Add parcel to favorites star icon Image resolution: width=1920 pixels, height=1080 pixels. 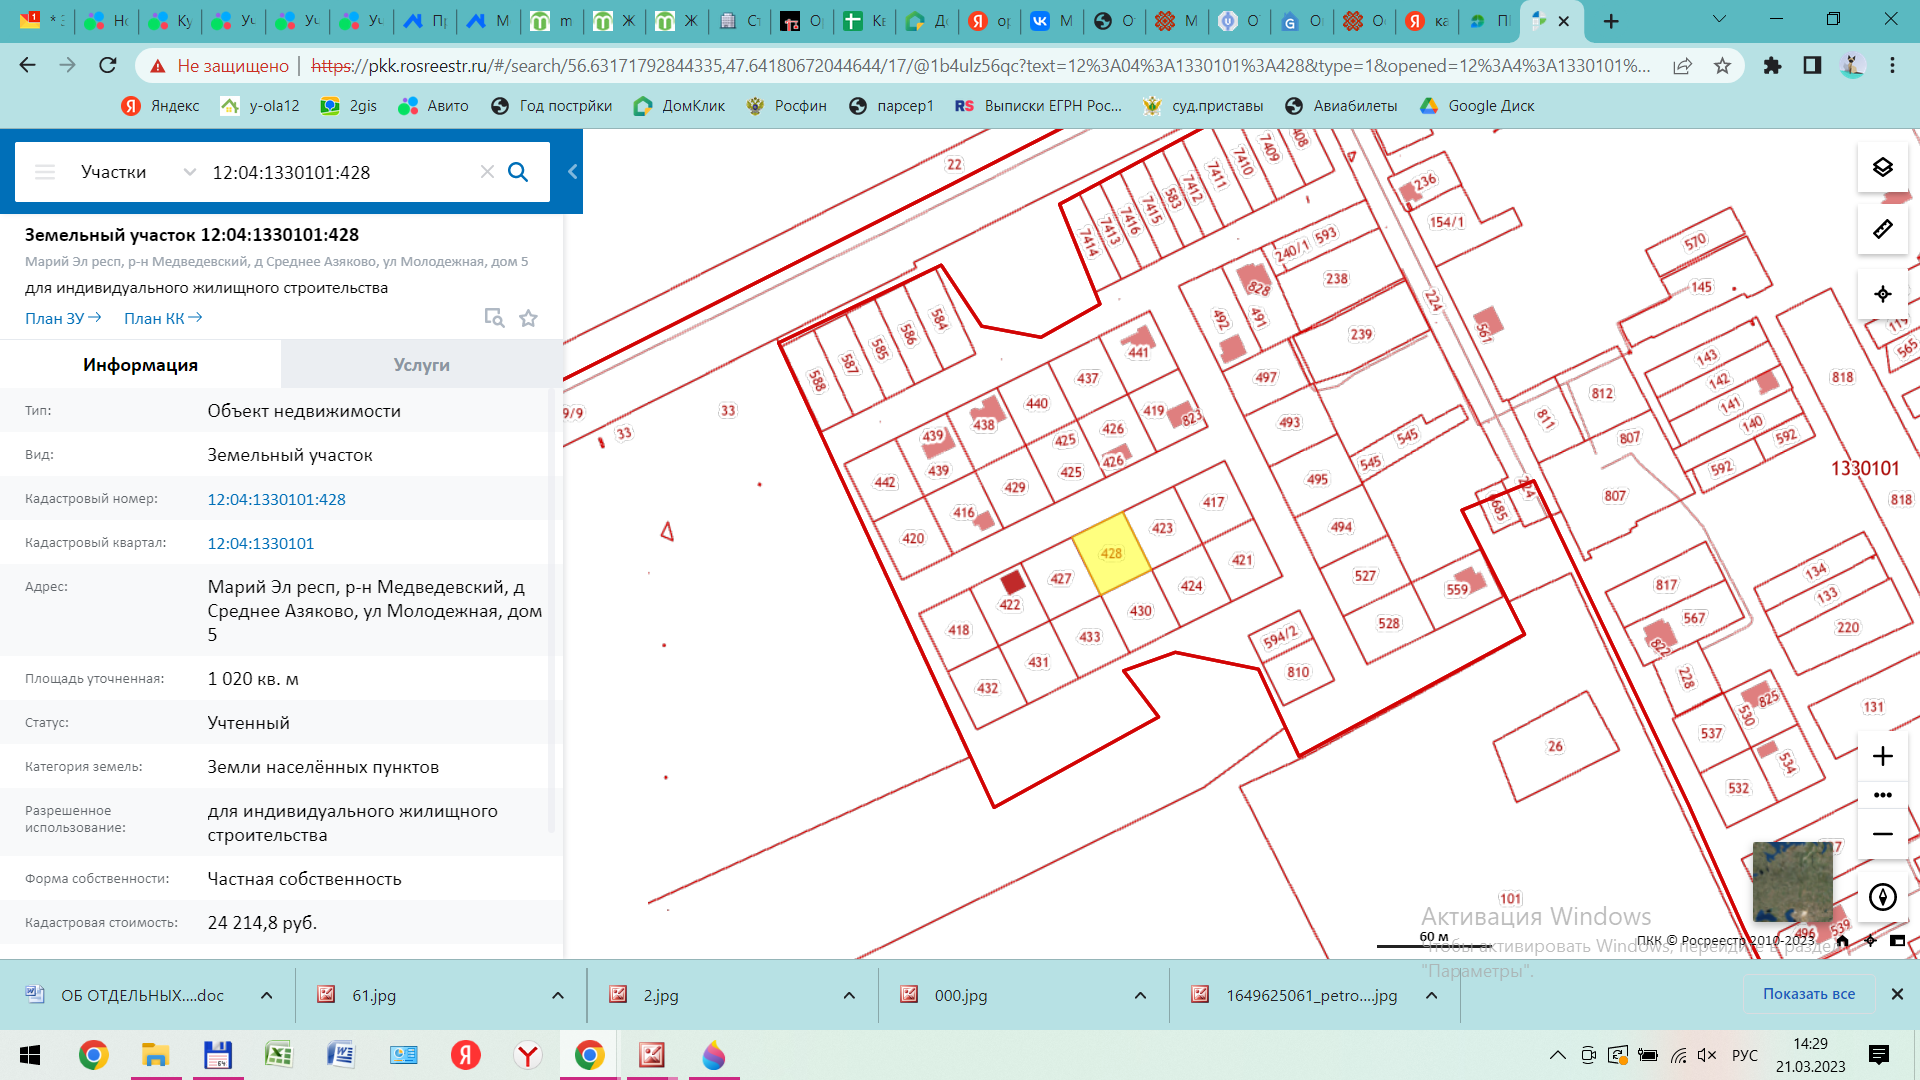(528, 318)
